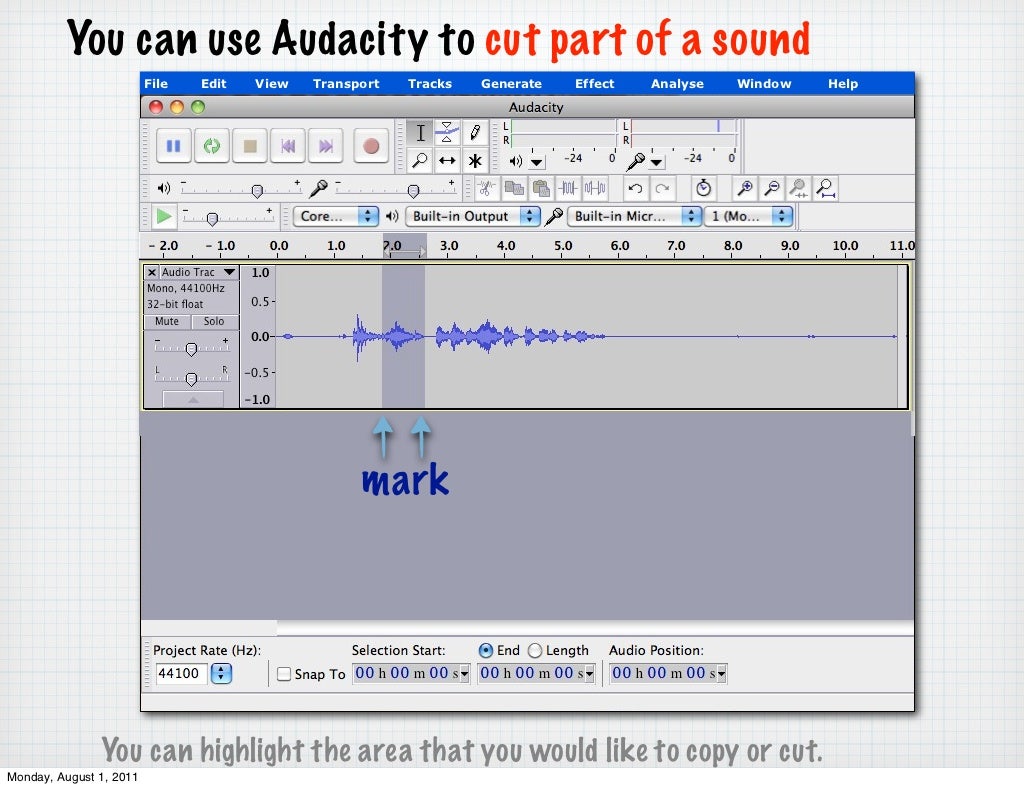The width and height of the screenshot is (1024, 788).
Task: Click the Redo arrow icon
Action: coord(662,189)
